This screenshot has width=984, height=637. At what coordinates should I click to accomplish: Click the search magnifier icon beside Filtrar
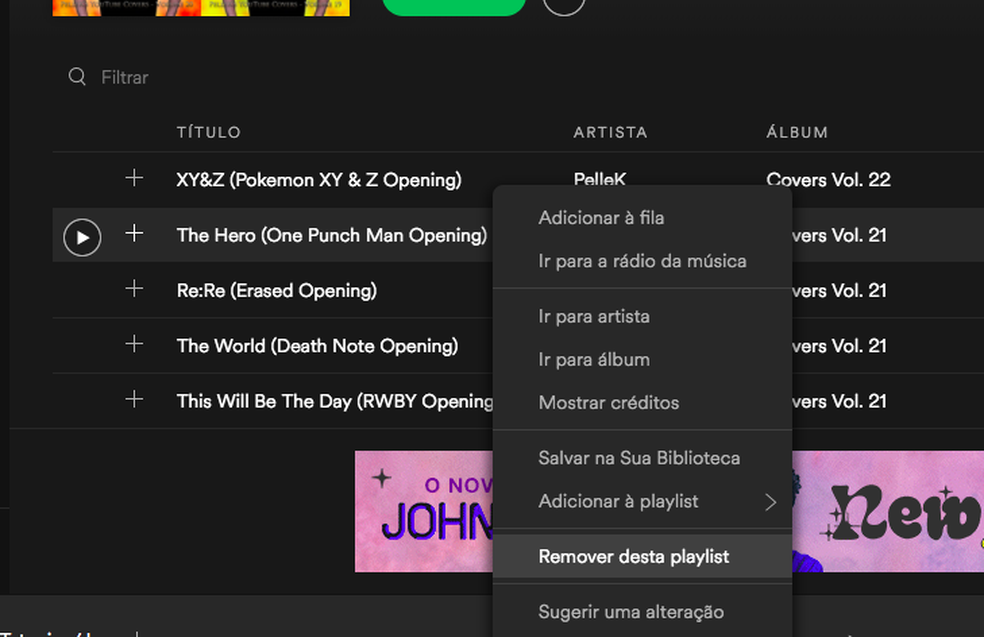pyautogui.click(x=77, y=77)
